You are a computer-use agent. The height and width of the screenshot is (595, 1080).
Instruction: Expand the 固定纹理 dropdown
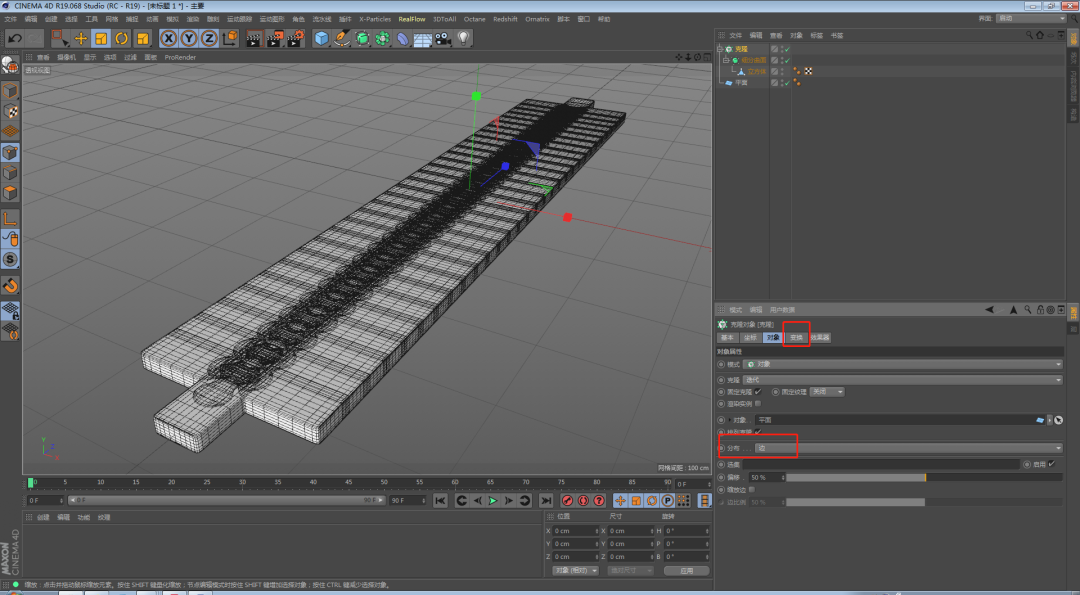(827, 392)
